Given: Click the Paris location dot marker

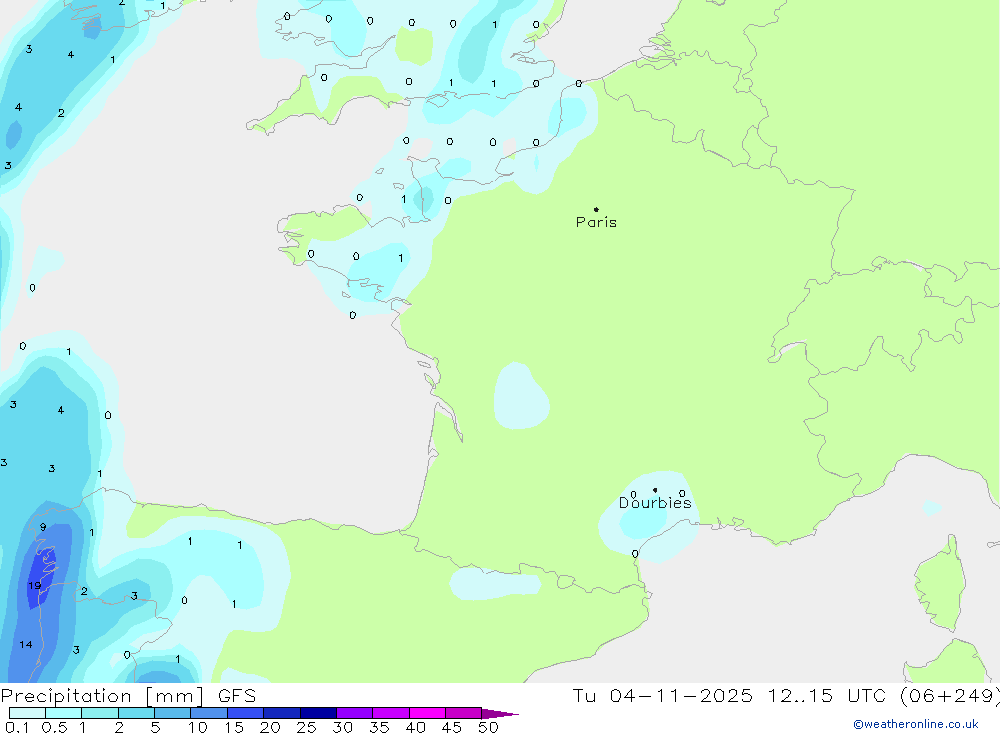Looking at the screenshot, I should [x=596, y=209].
